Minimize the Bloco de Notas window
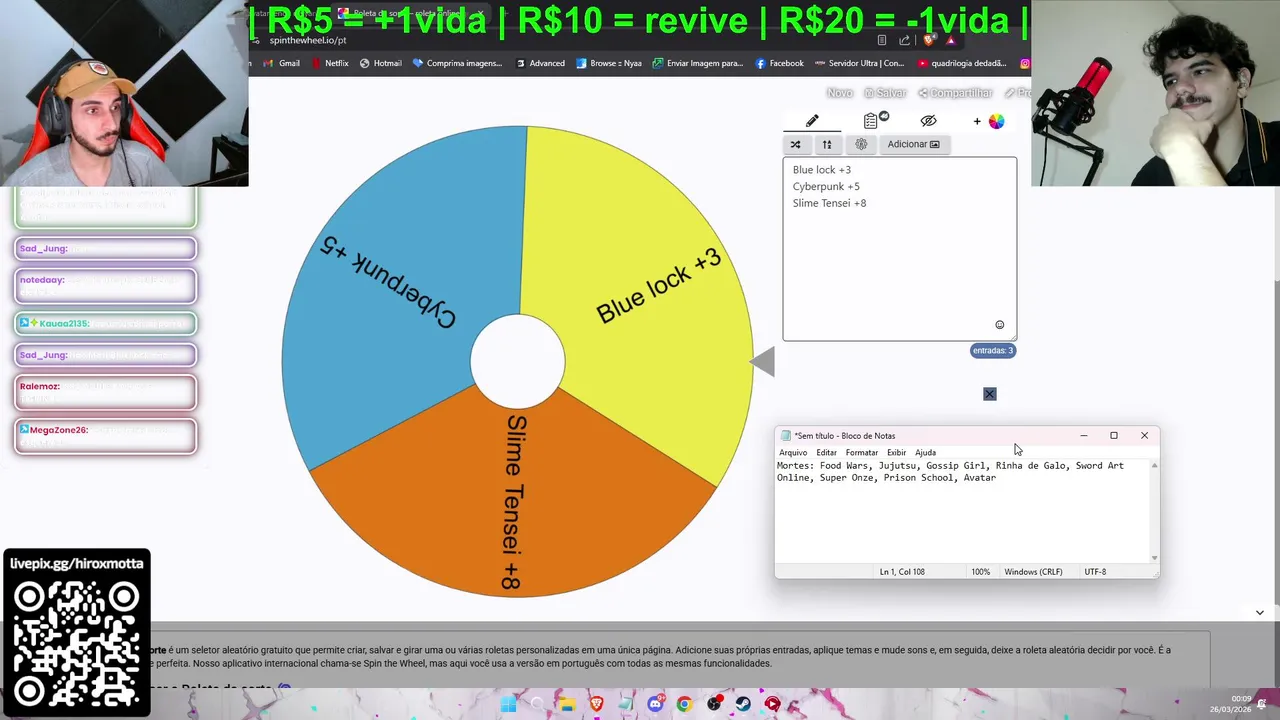Viewport: 1280px width, 720px height. pyautogui.click(x=1083, y=436)
